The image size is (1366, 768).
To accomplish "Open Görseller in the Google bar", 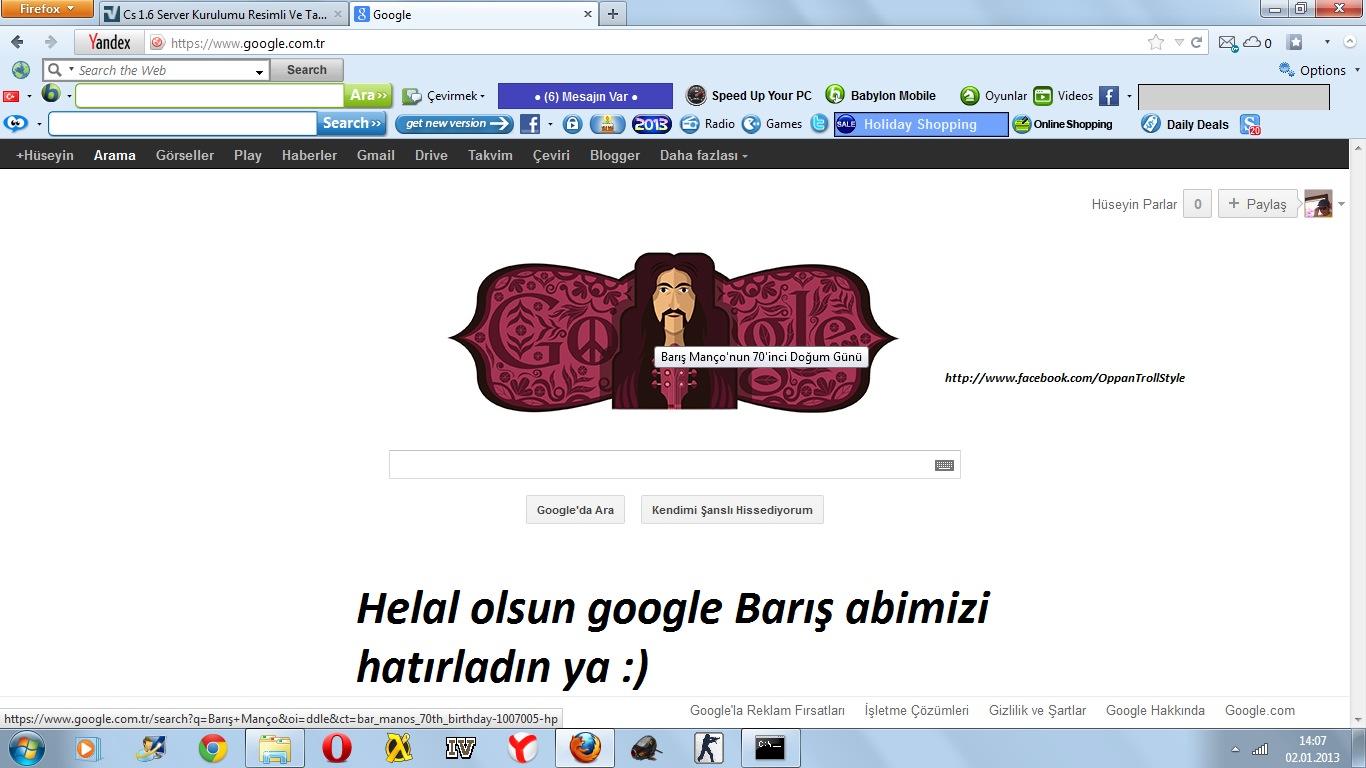I will tap(185, 155).
